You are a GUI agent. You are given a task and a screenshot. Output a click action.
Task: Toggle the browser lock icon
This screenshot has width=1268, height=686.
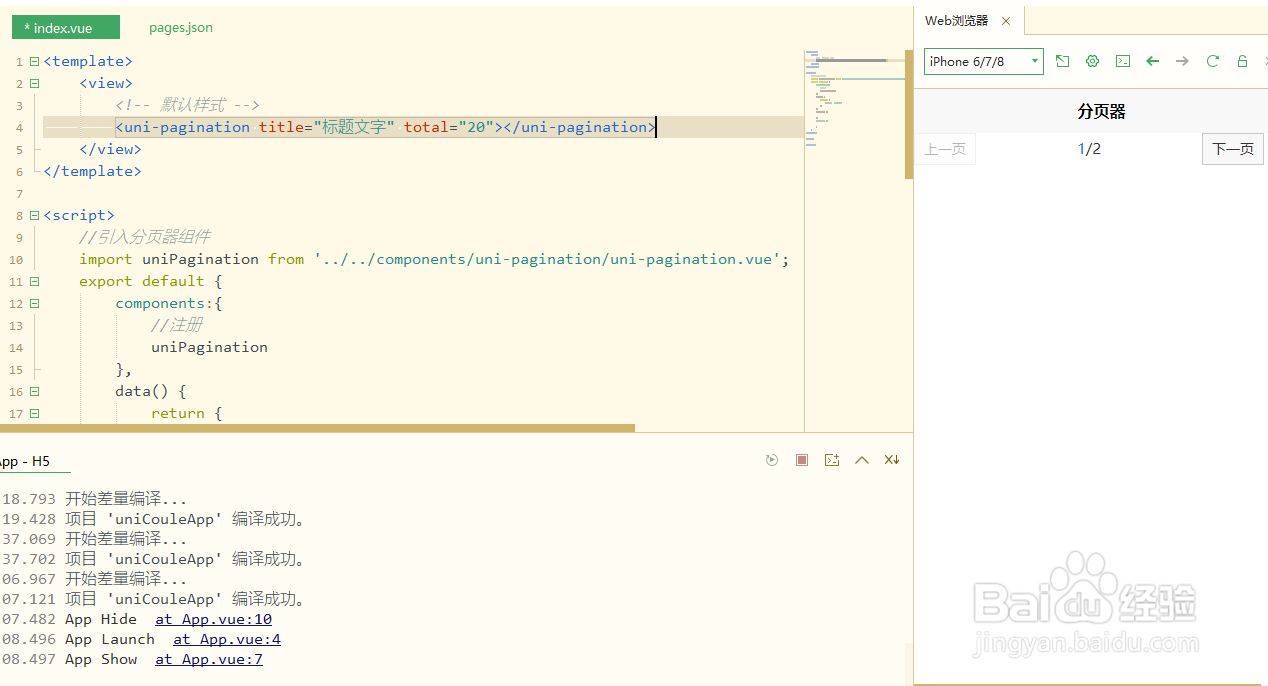(x=1243, y=61)
